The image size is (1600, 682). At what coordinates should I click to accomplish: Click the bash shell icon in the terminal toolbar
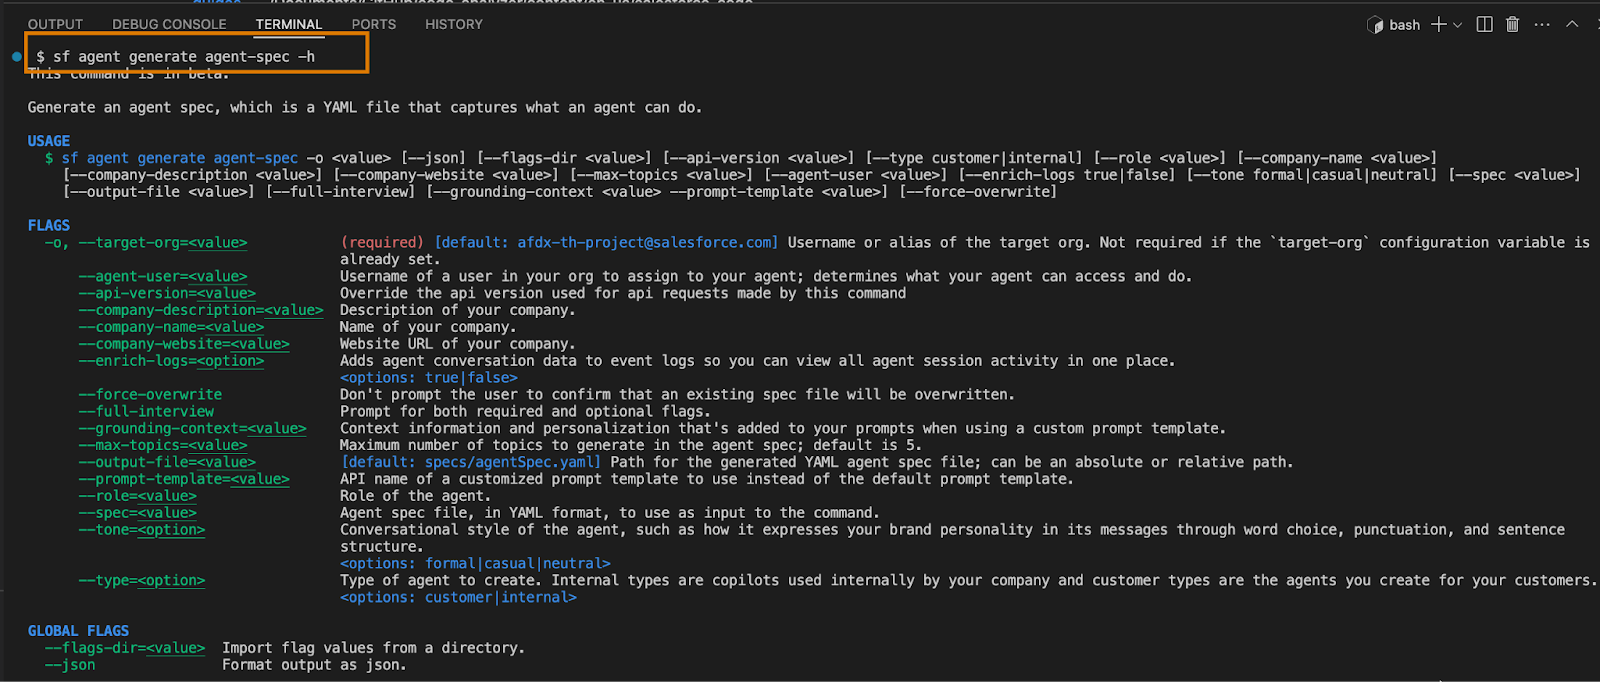click(x=1376, y=25)
